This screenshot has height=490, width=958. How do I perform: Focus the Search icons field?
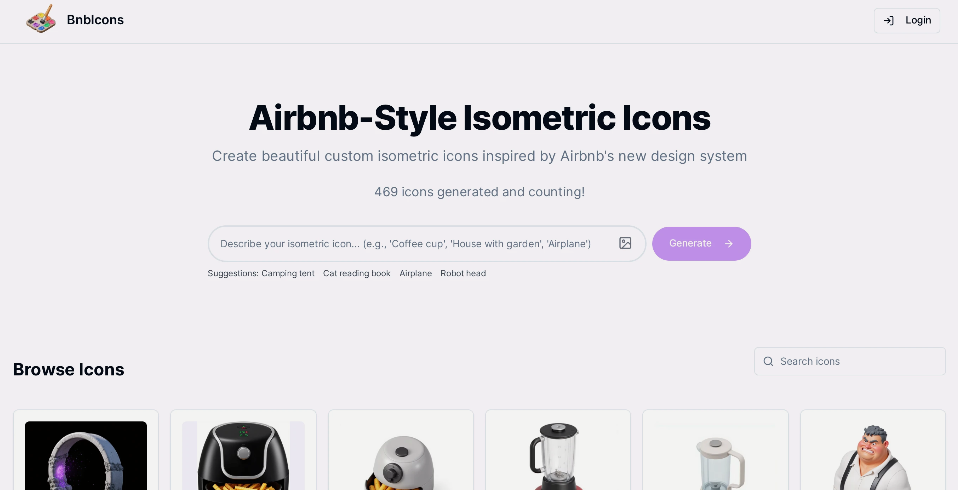tap(849, 361)
